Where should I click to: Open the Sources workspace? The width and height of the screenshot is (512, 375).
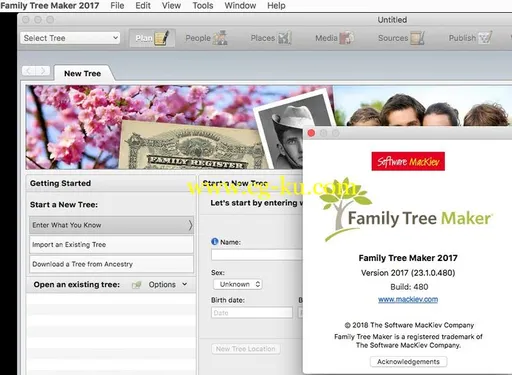click(x=401, y=38)
